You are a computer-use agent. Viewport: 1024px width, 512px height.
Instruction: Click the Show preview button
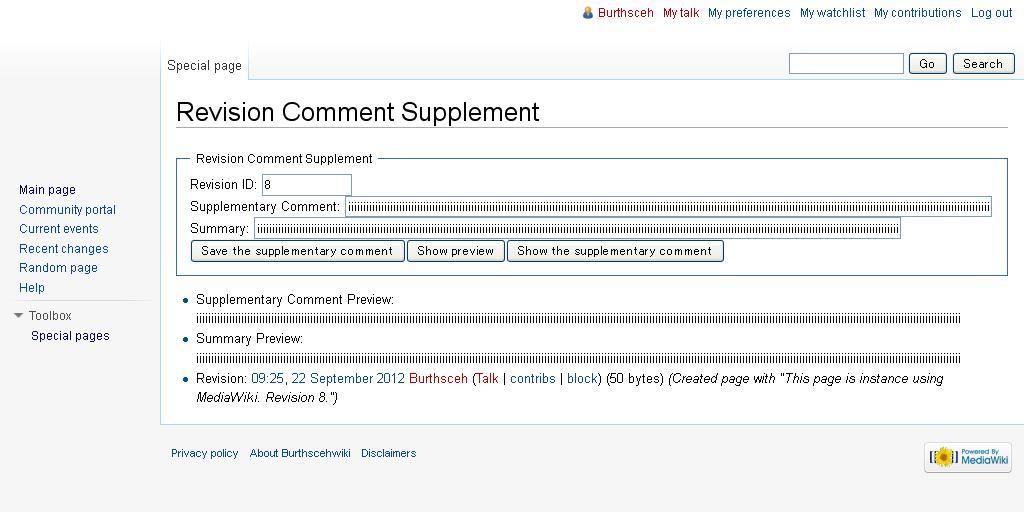point(455,251)
